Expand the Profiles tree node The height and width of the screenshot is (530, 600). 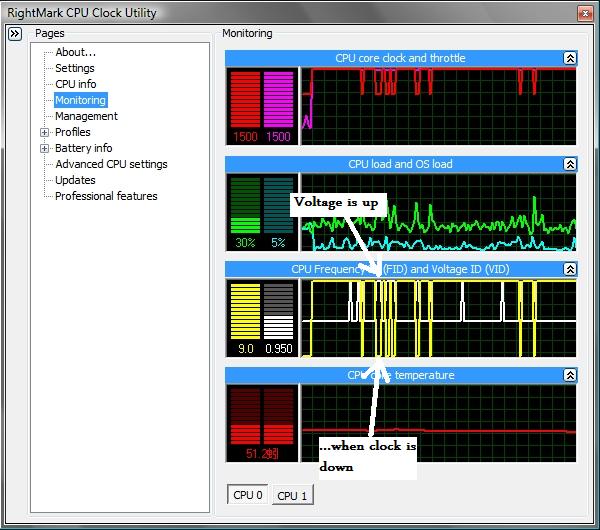(44, 132)
